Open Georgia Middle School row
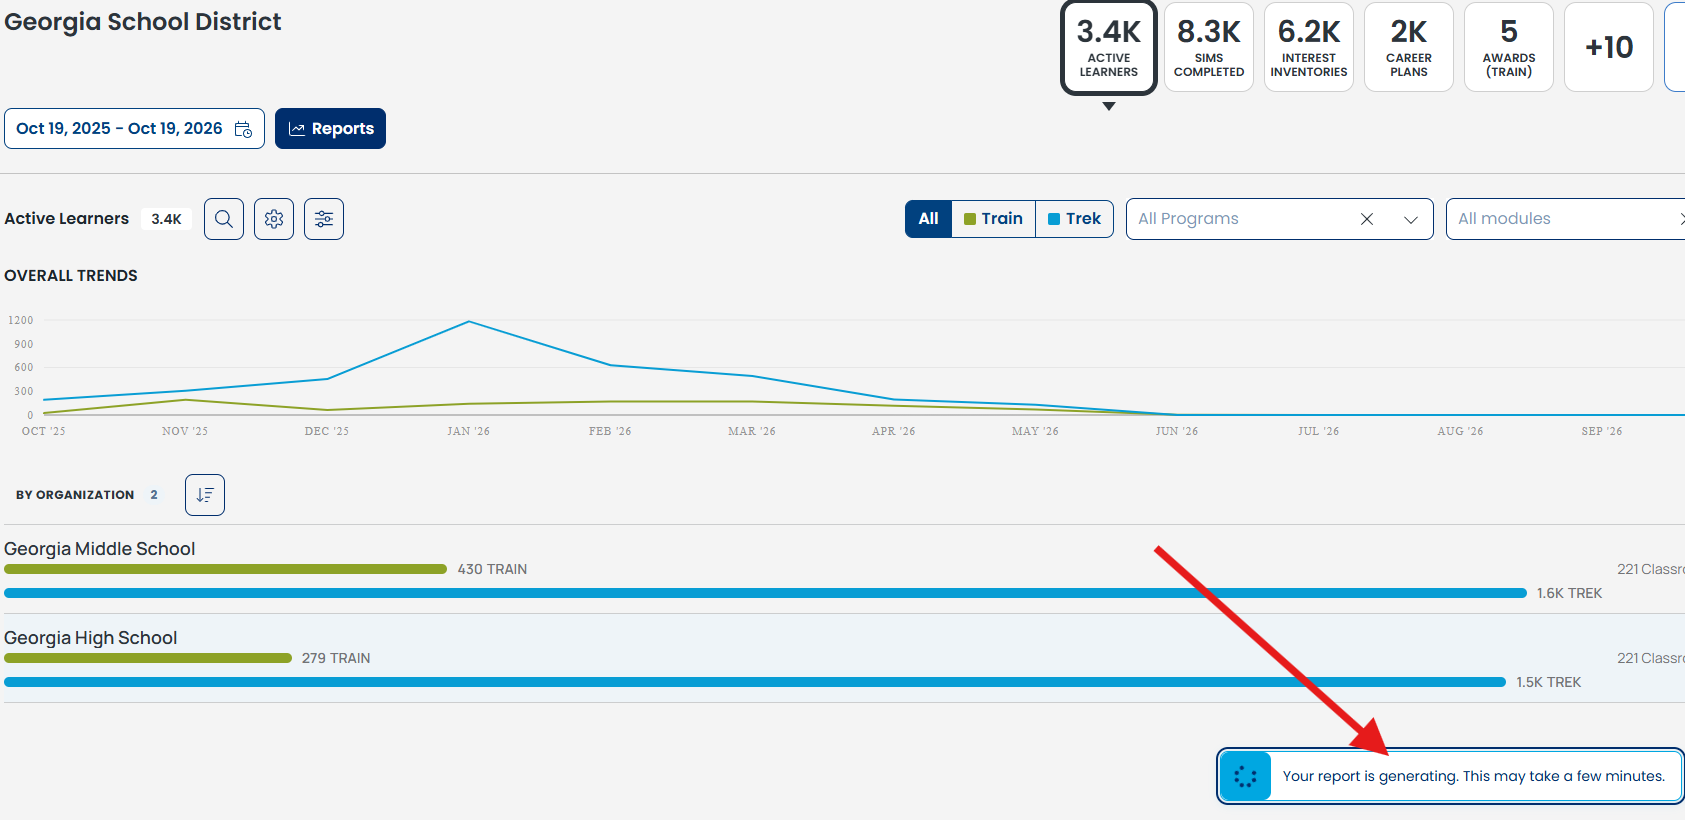 pyautogui.click(x=844, y=569)
